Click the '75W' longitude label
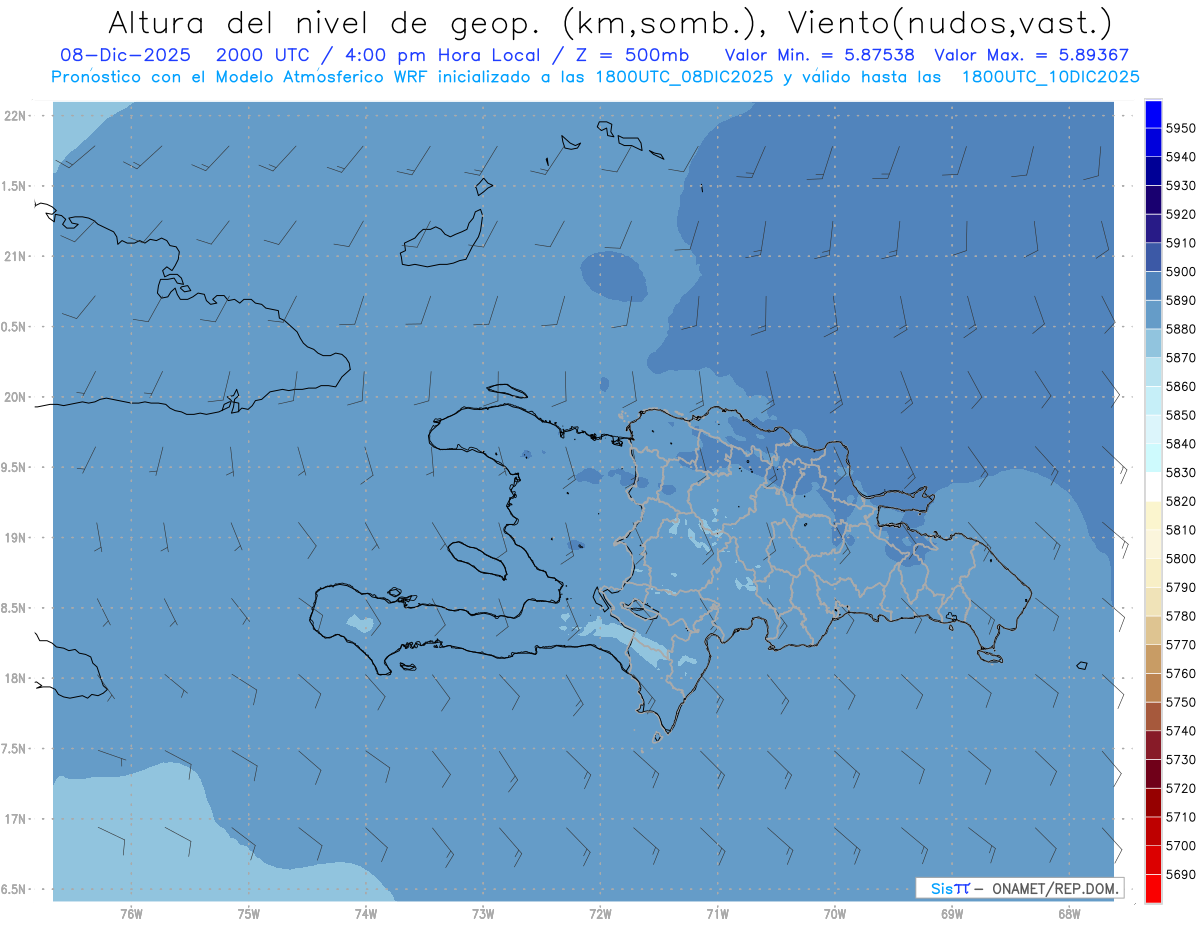 [248, 914]
